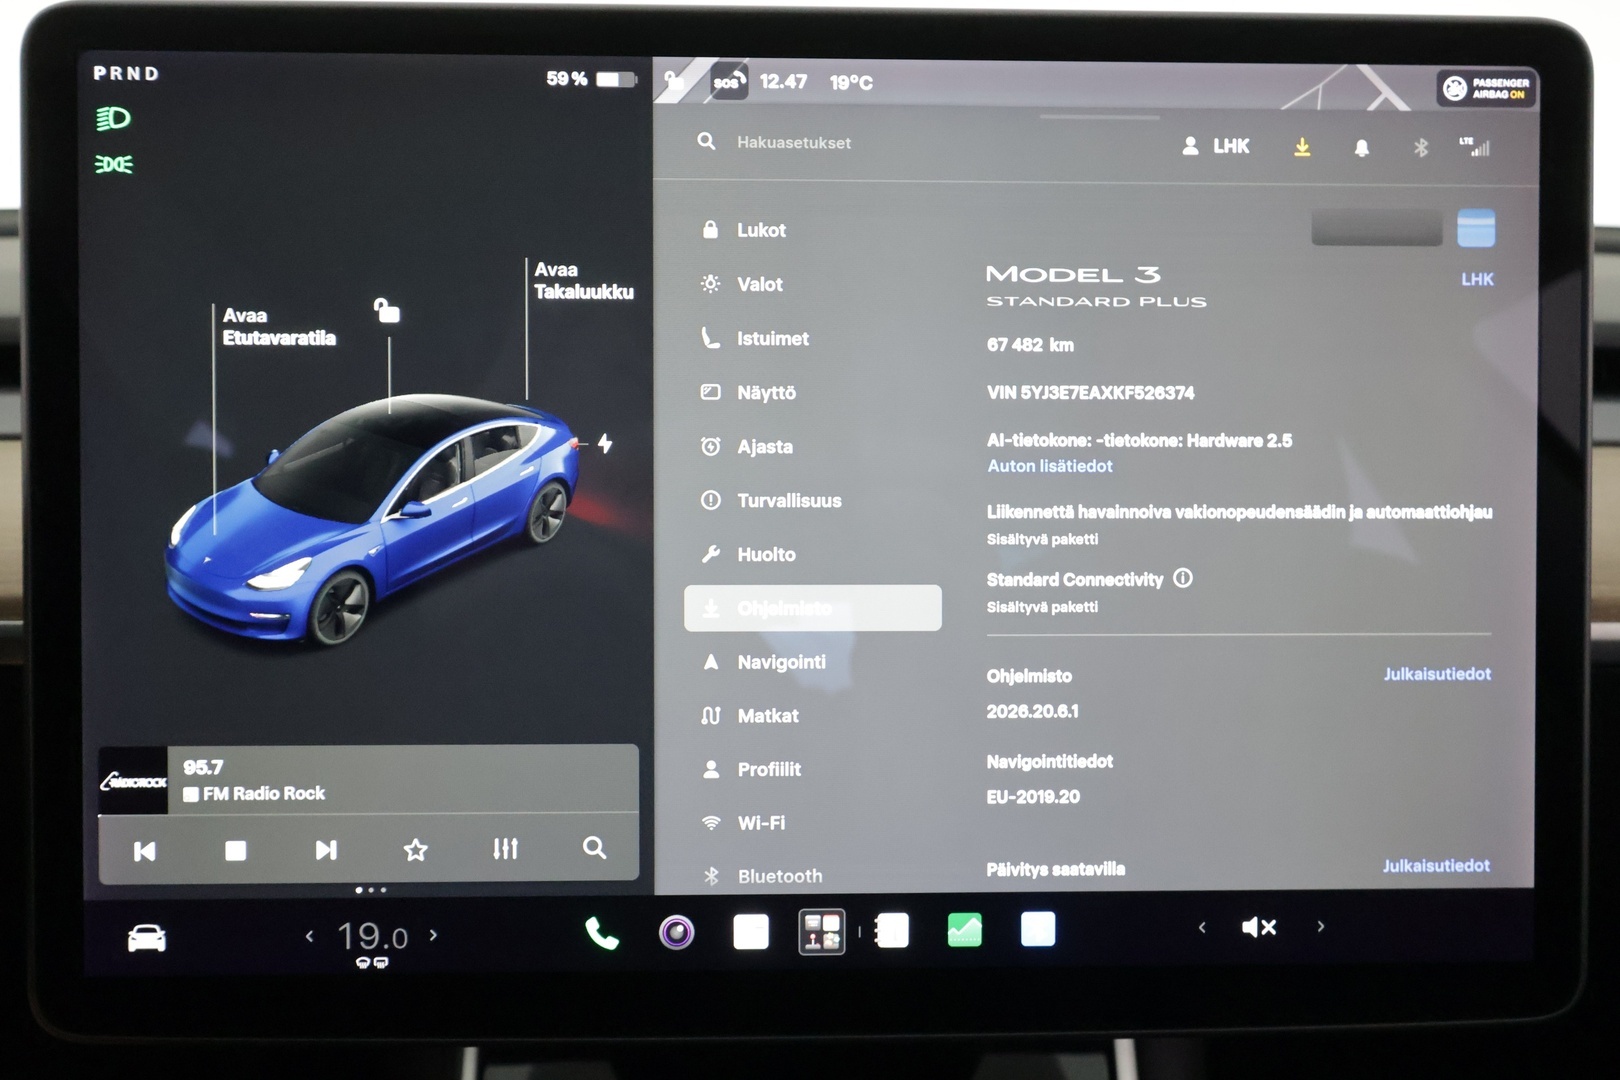The height and width of the screenshot is (1080, 1620).
Task: Stop the radio playback
Action: click(x=235, y=851)
